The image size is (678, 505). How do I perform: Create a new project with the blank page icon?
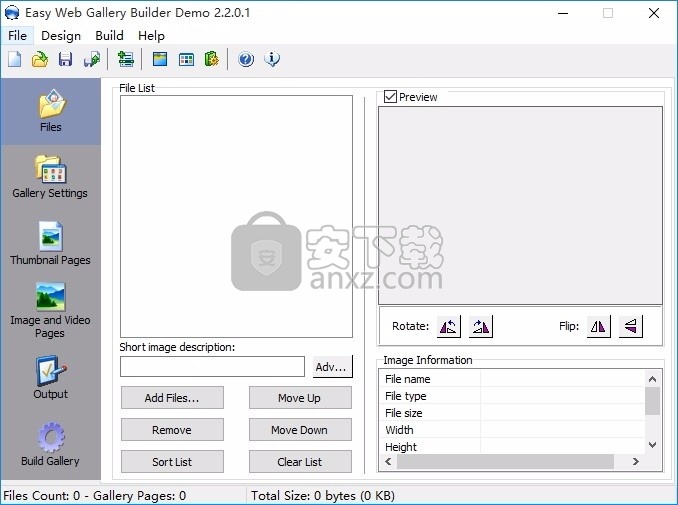coord(15,59)
